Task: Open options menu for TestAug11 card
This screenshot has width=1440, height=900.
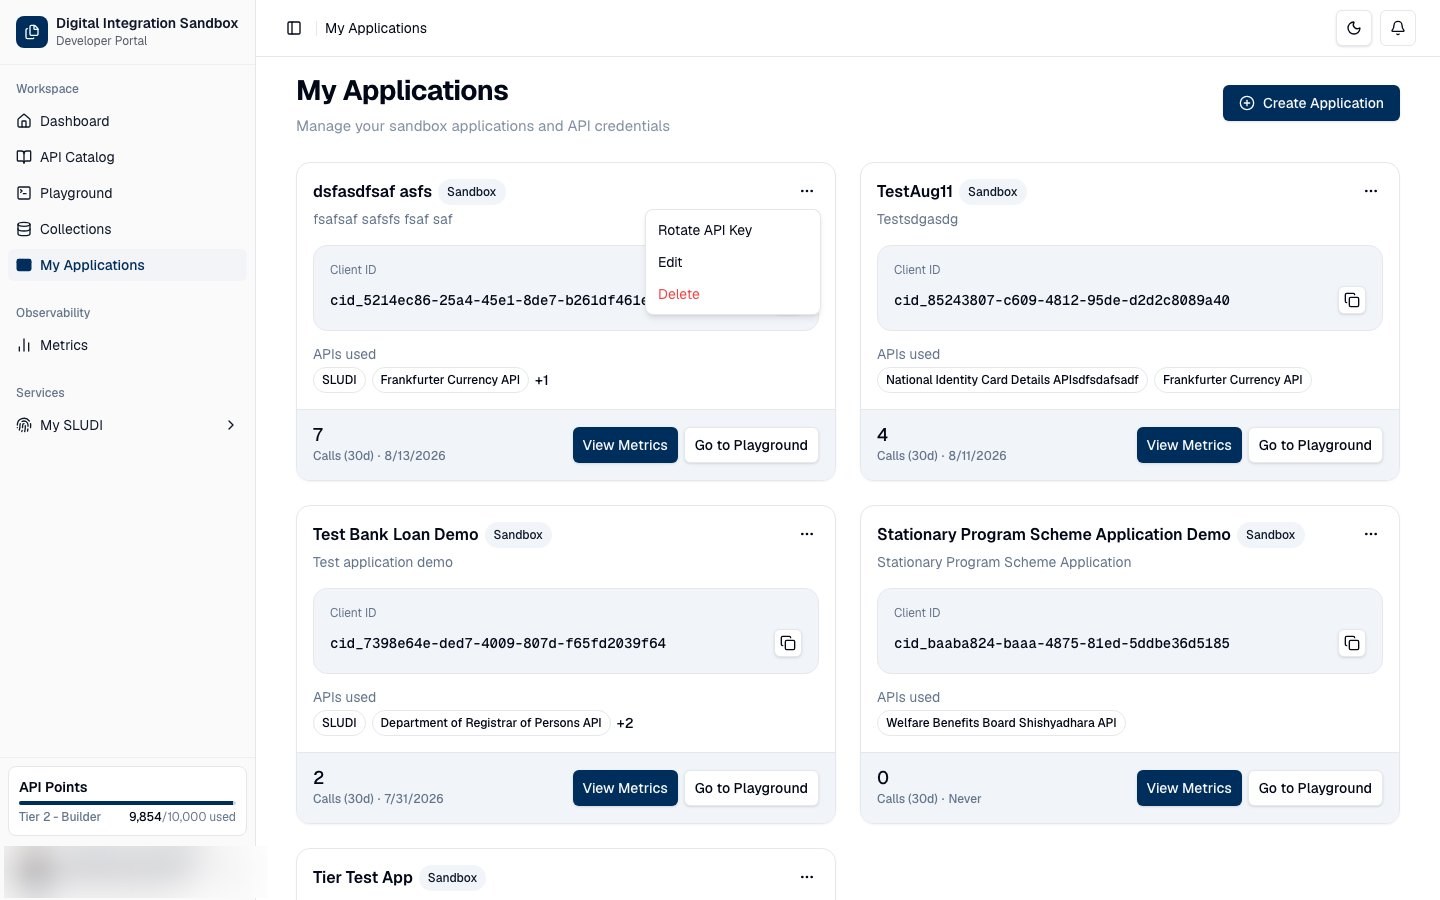Action: coord(1371,191)
